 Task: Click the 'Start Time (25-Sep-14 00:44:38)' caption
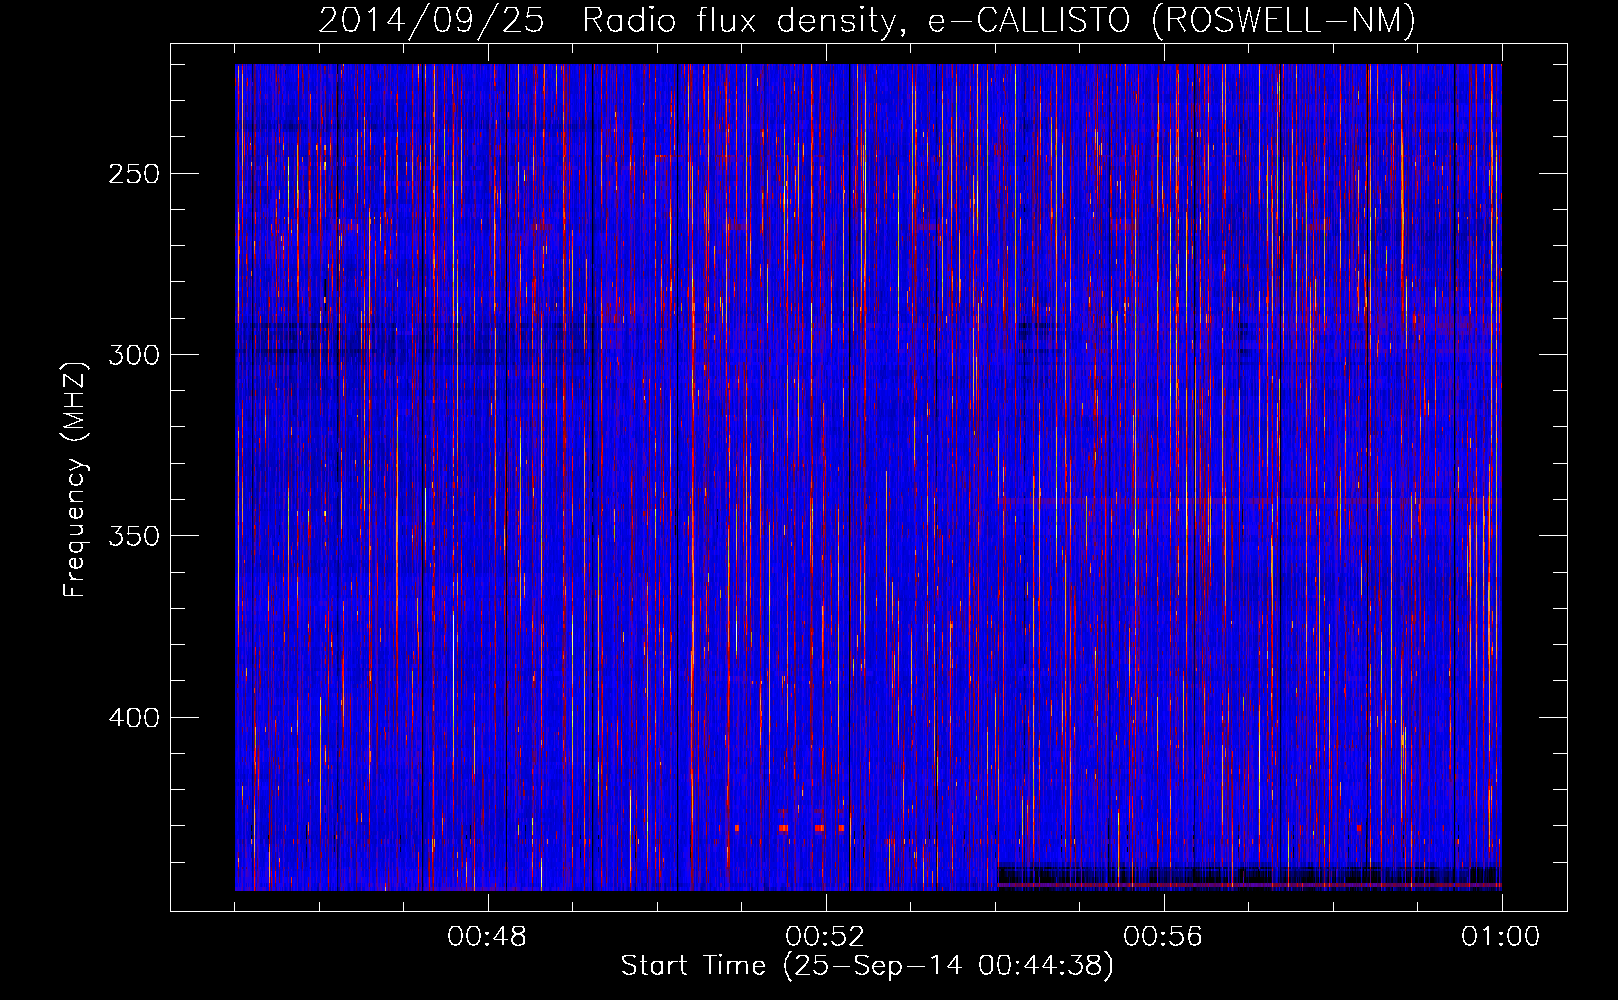pyautogui.click(x=867, y=966)
